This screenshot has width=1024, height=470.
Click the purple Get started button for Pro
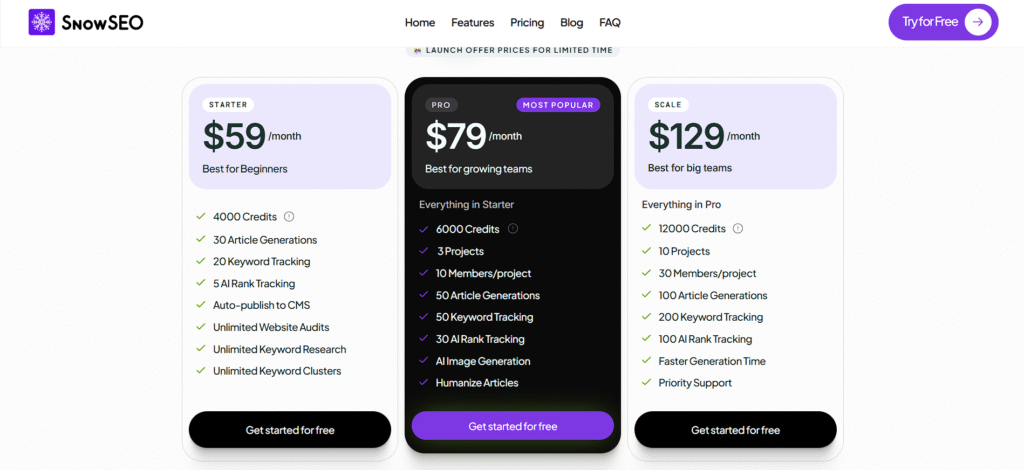click(x=513, y=426)
